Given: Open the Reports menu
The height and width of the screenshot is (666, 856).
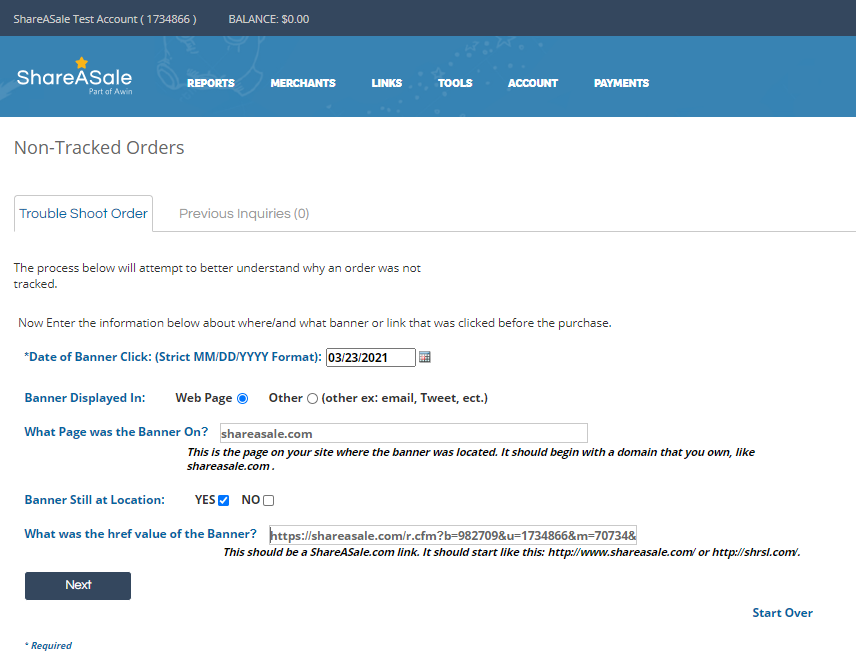Looking at the screenshot, I should (210, 83).
